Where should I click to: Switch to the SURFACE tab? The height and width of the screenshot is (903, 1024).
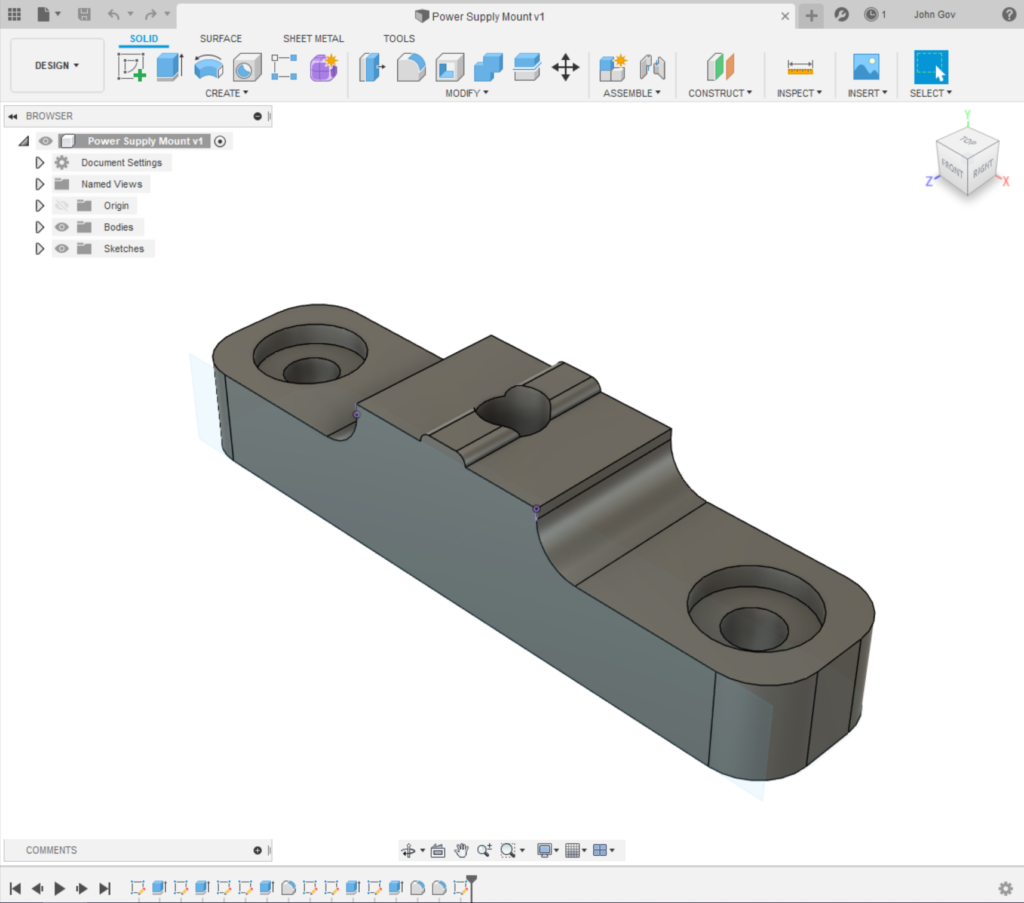221,39
